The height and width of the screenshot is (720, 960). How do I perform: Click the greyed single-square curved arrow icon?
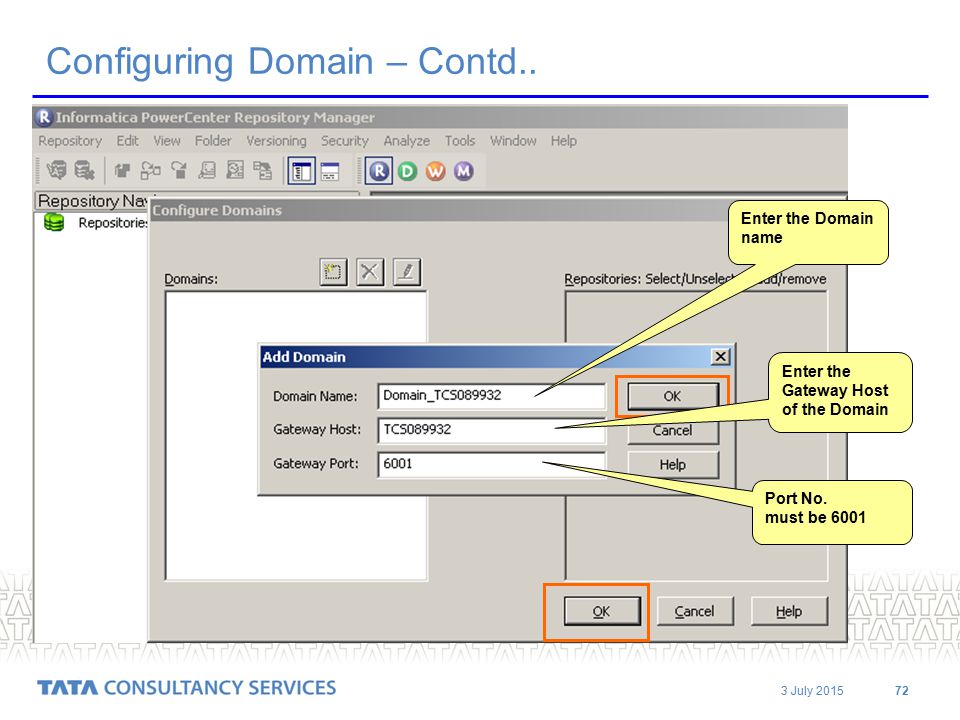(x=179, y=170)
